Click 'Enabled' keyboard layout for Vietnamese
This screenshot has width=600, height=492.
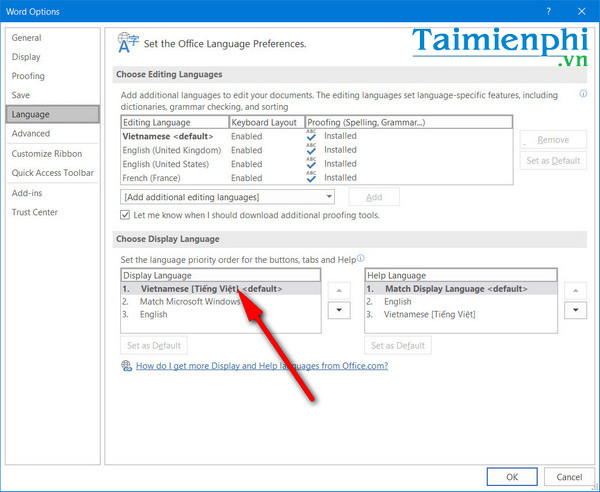pyautogui.click(x=246, y=136)
